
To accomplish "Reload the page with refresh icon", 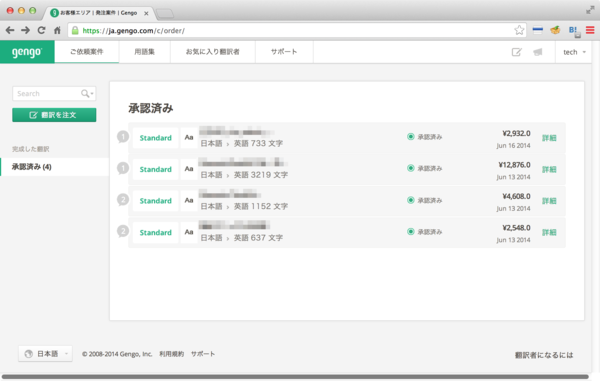I will (x=41, y=30).
